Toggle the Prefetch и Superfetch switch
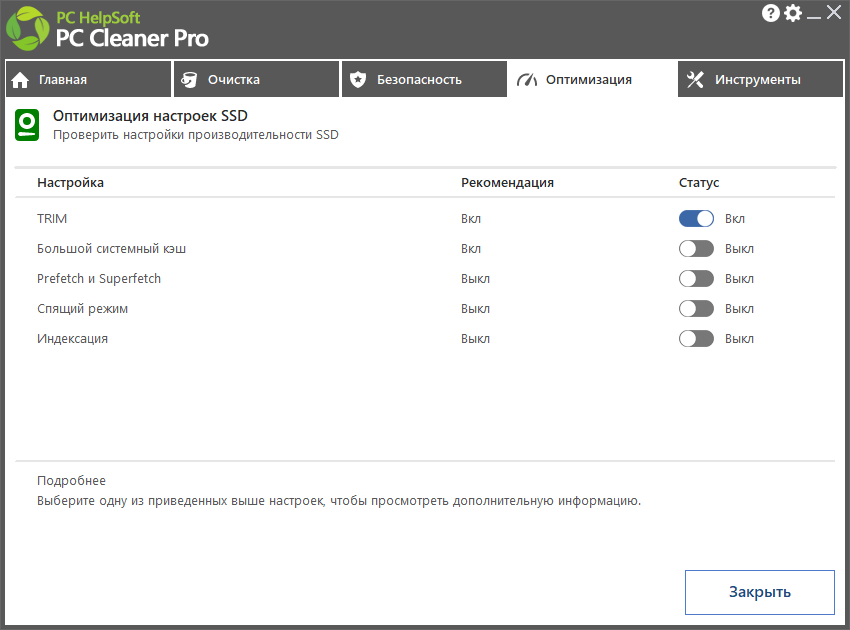 [x=696, y=279]
